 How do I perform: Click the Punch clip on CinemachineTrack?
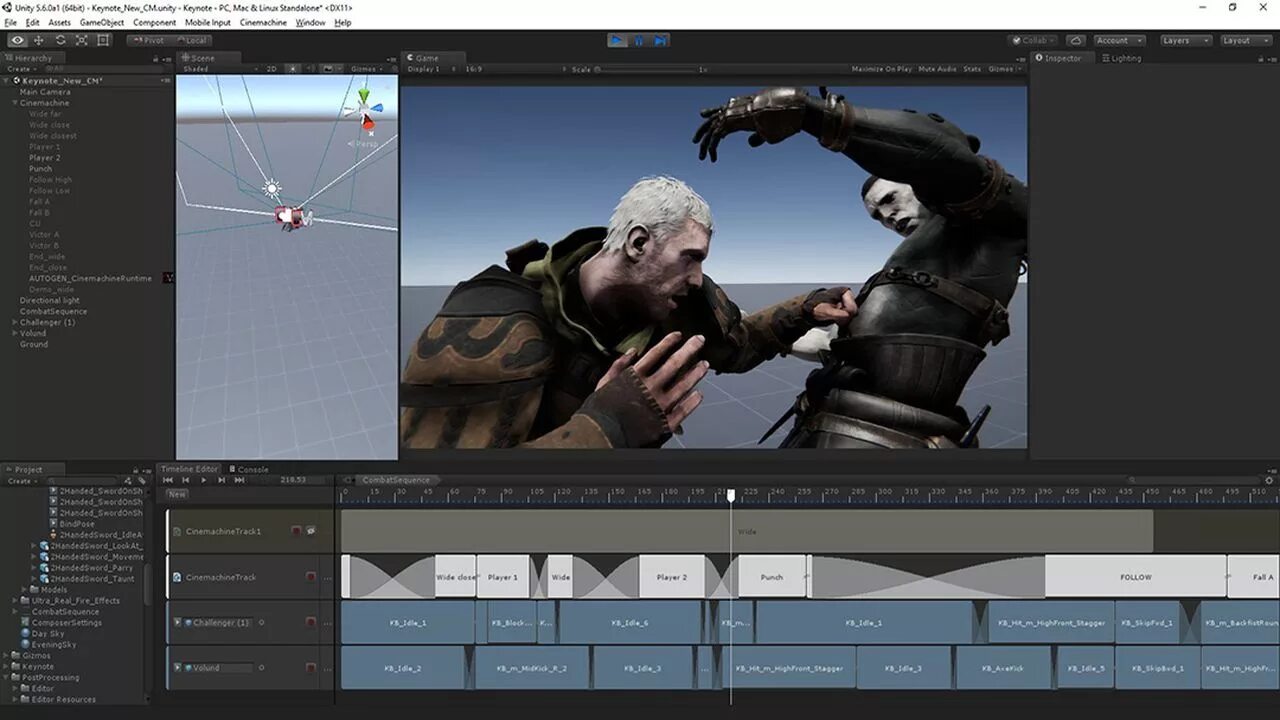771,577
